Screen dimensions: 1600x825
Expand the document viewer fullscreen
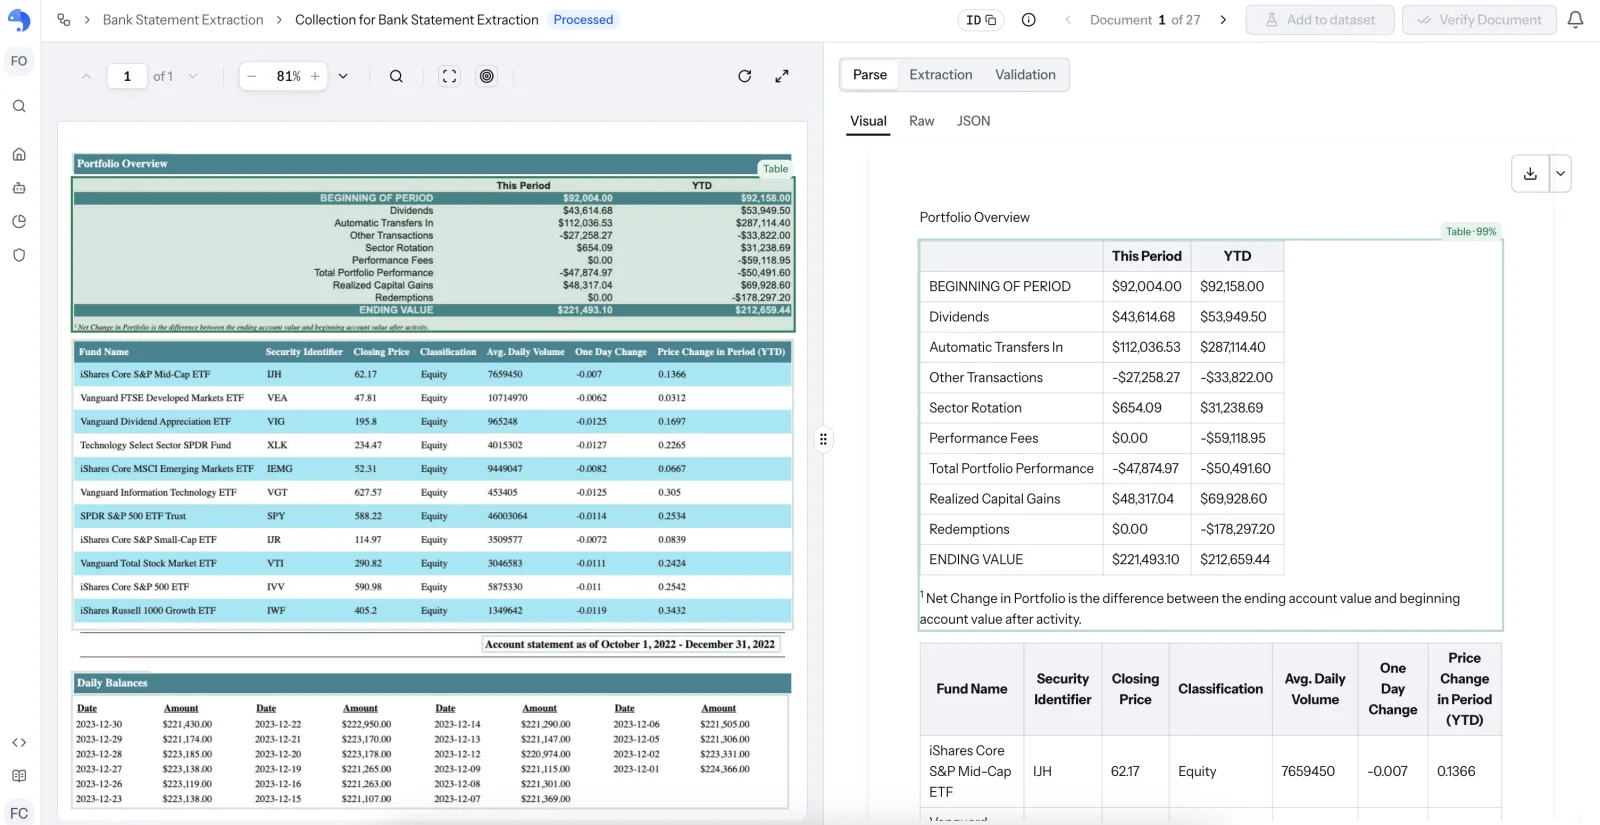click(782, 76)
